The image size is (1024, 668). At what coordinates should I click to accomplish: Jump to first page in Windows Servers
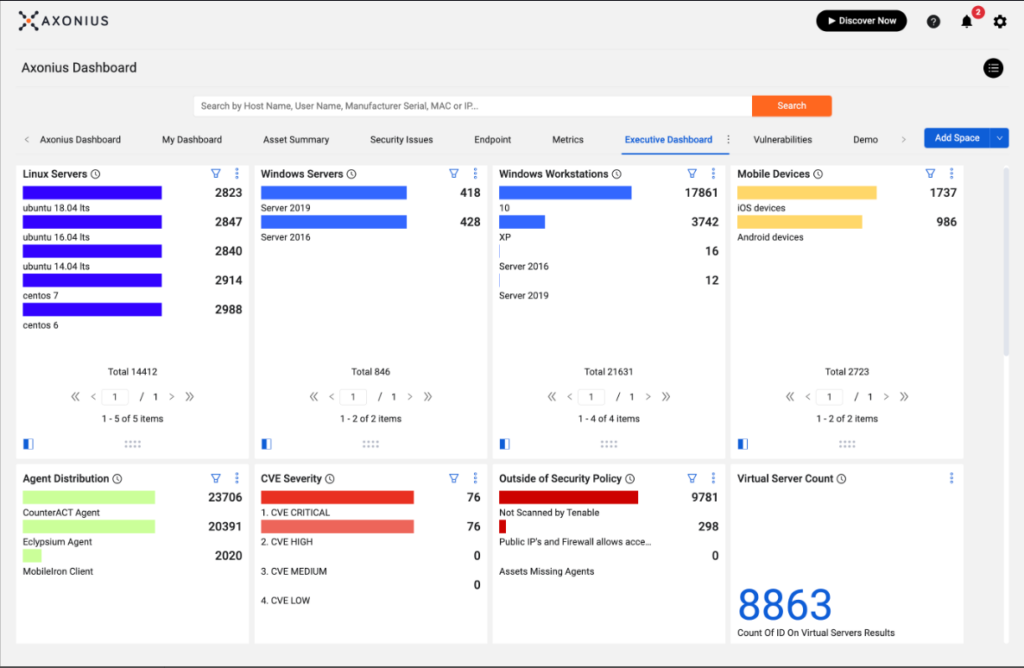click(313, 397)
